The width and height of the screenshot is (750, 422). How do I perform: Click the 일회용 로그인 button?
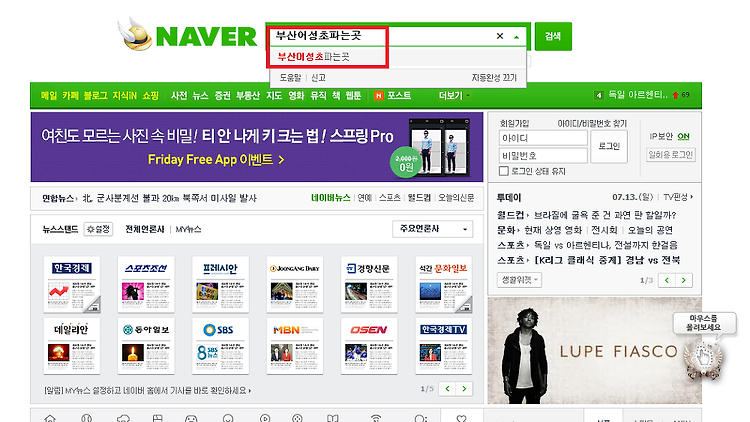[x=671, y=155]
